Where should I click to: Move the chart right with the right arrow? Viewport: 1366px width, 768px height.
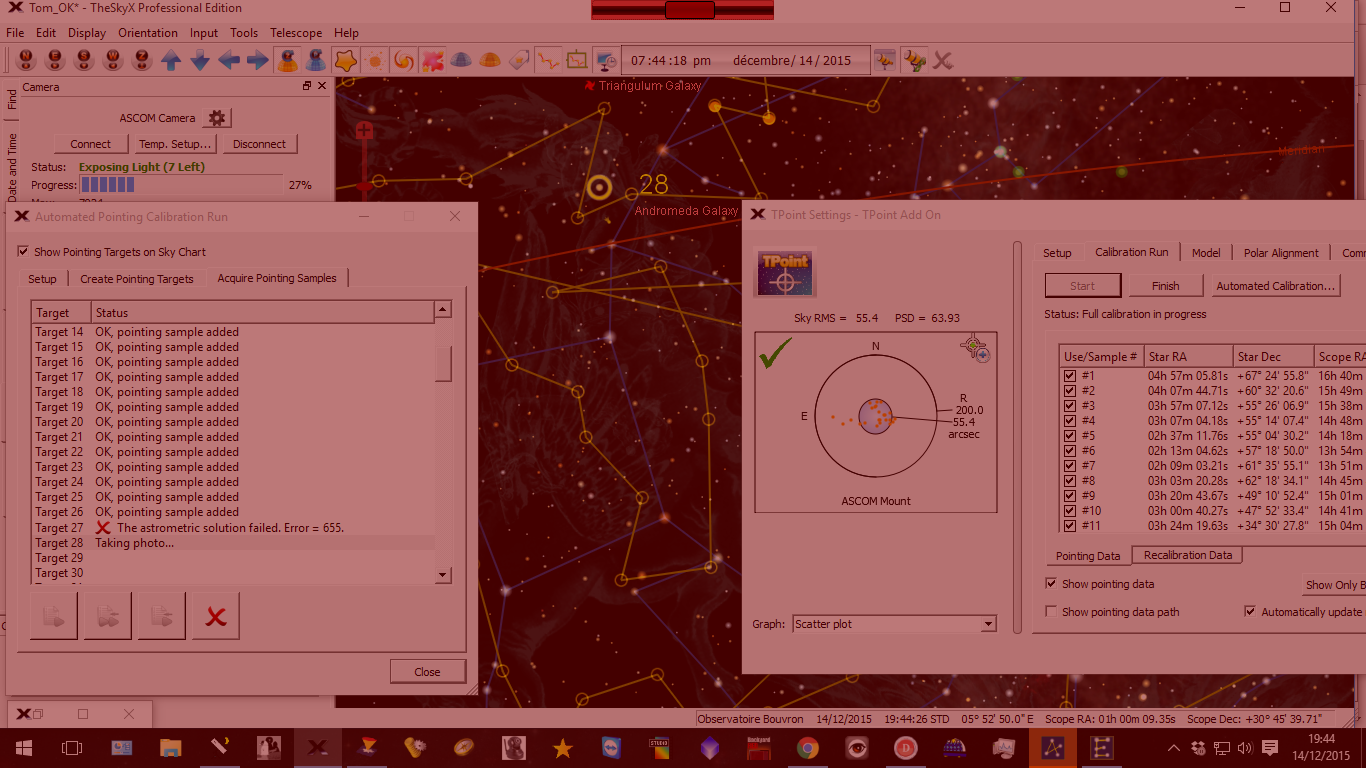pyautogui.click(x=258, y=60)
